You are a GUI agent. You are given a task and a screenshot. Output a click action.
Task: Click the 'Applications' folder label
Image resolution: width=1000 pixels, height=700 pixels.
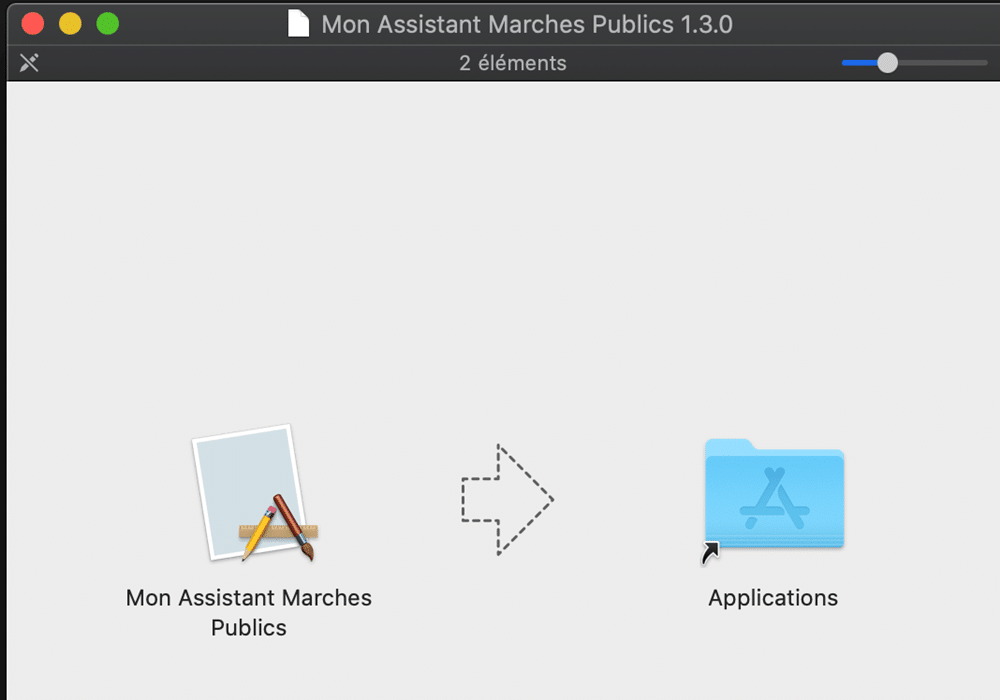click(773, 598)
